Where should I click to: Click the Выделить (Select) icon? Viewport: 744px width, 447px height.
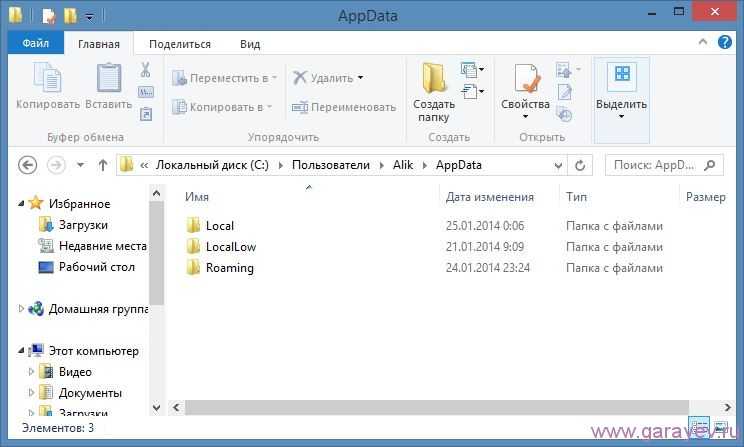[622, 74]
